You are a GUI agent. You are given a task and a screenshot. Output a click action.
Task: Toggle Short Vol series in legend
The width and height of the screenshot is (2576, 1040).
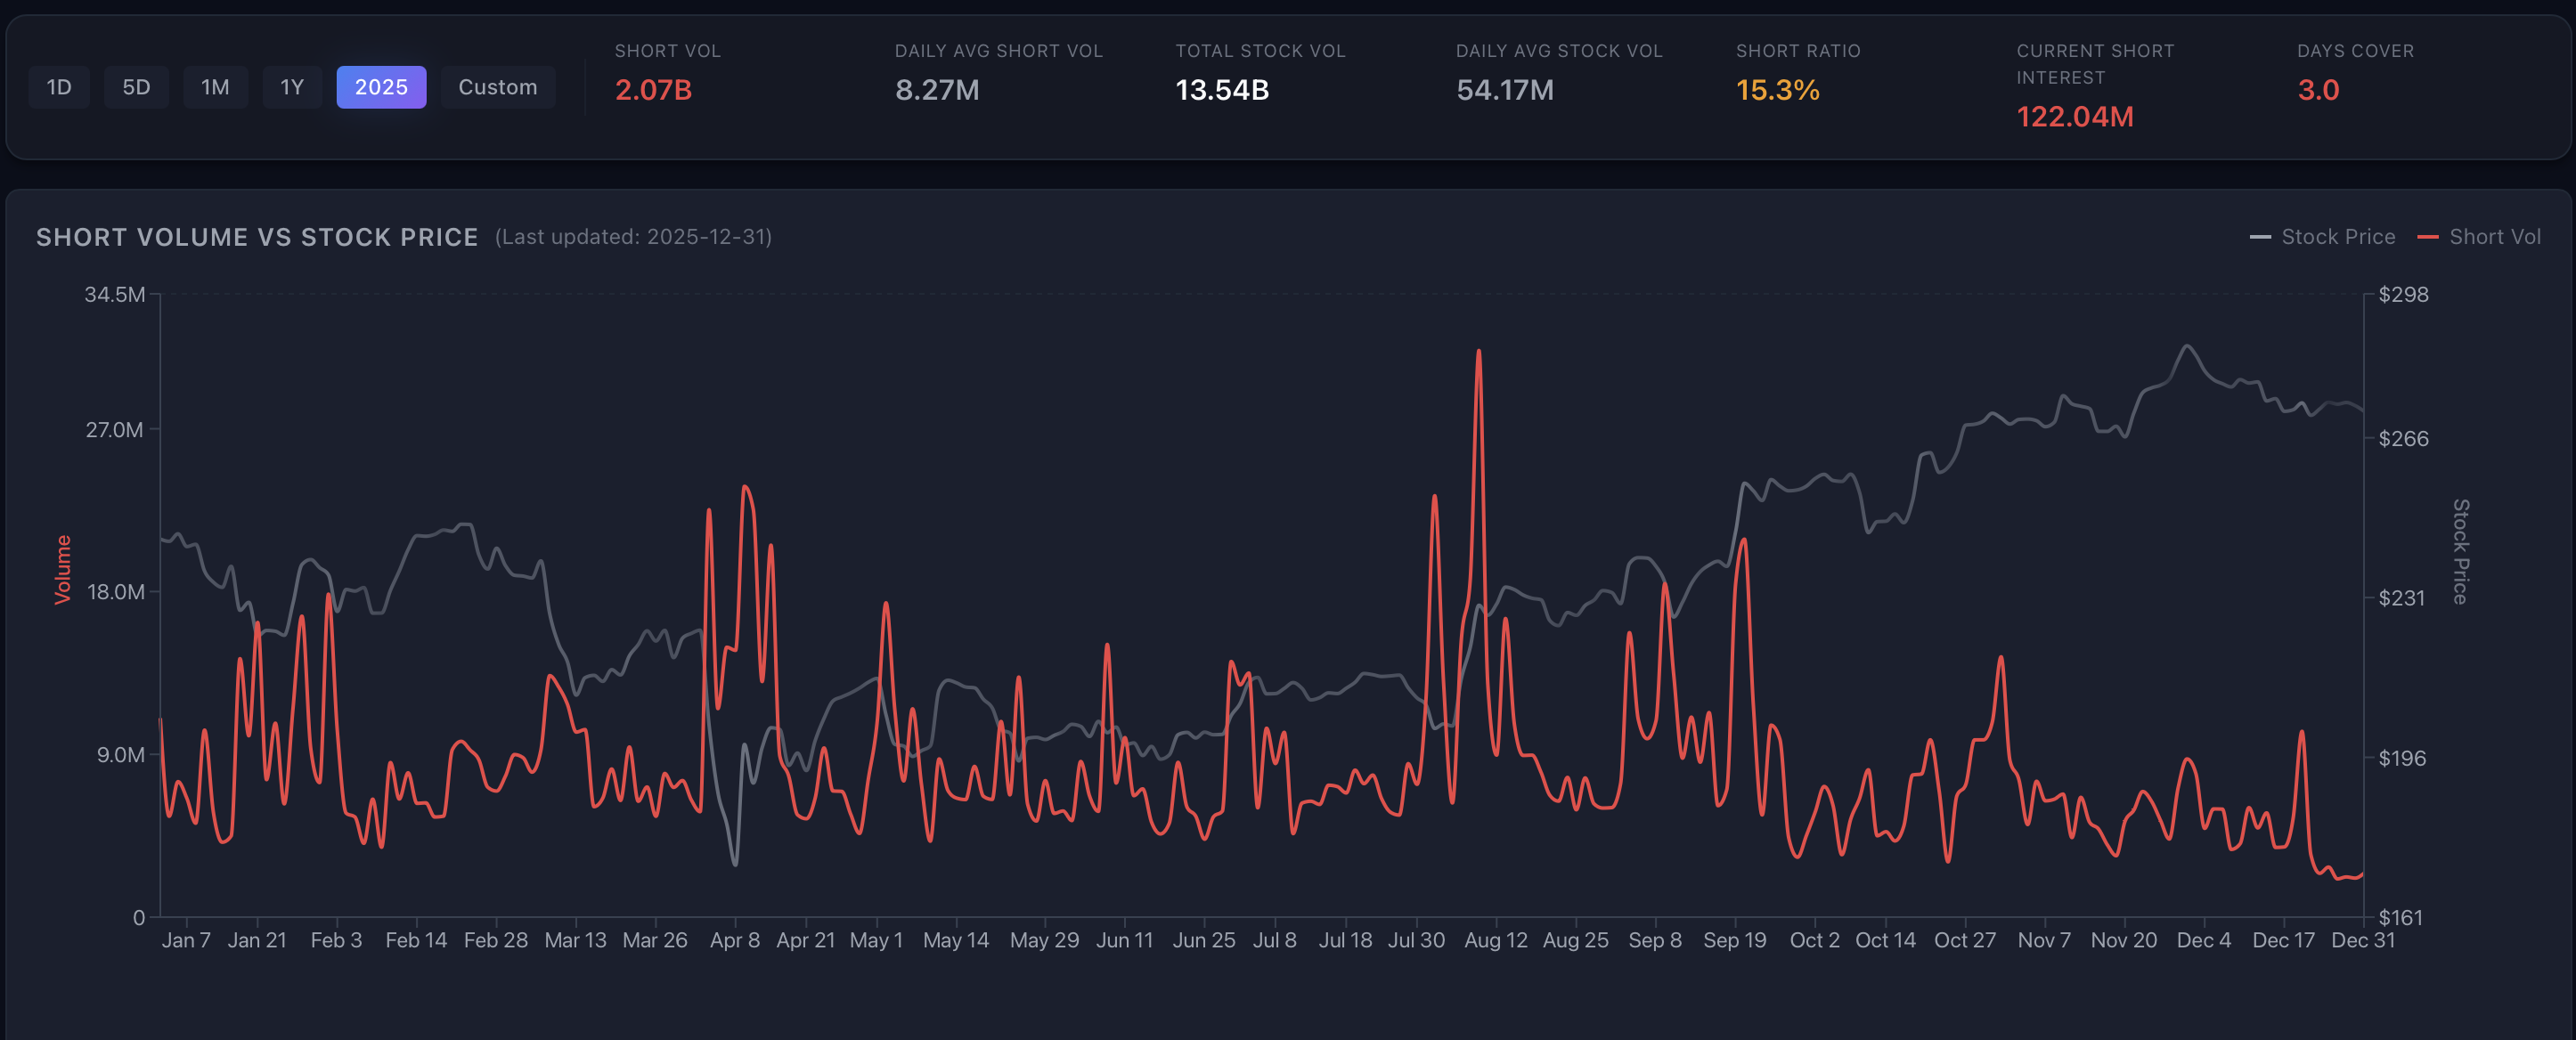click(2494, 237)
